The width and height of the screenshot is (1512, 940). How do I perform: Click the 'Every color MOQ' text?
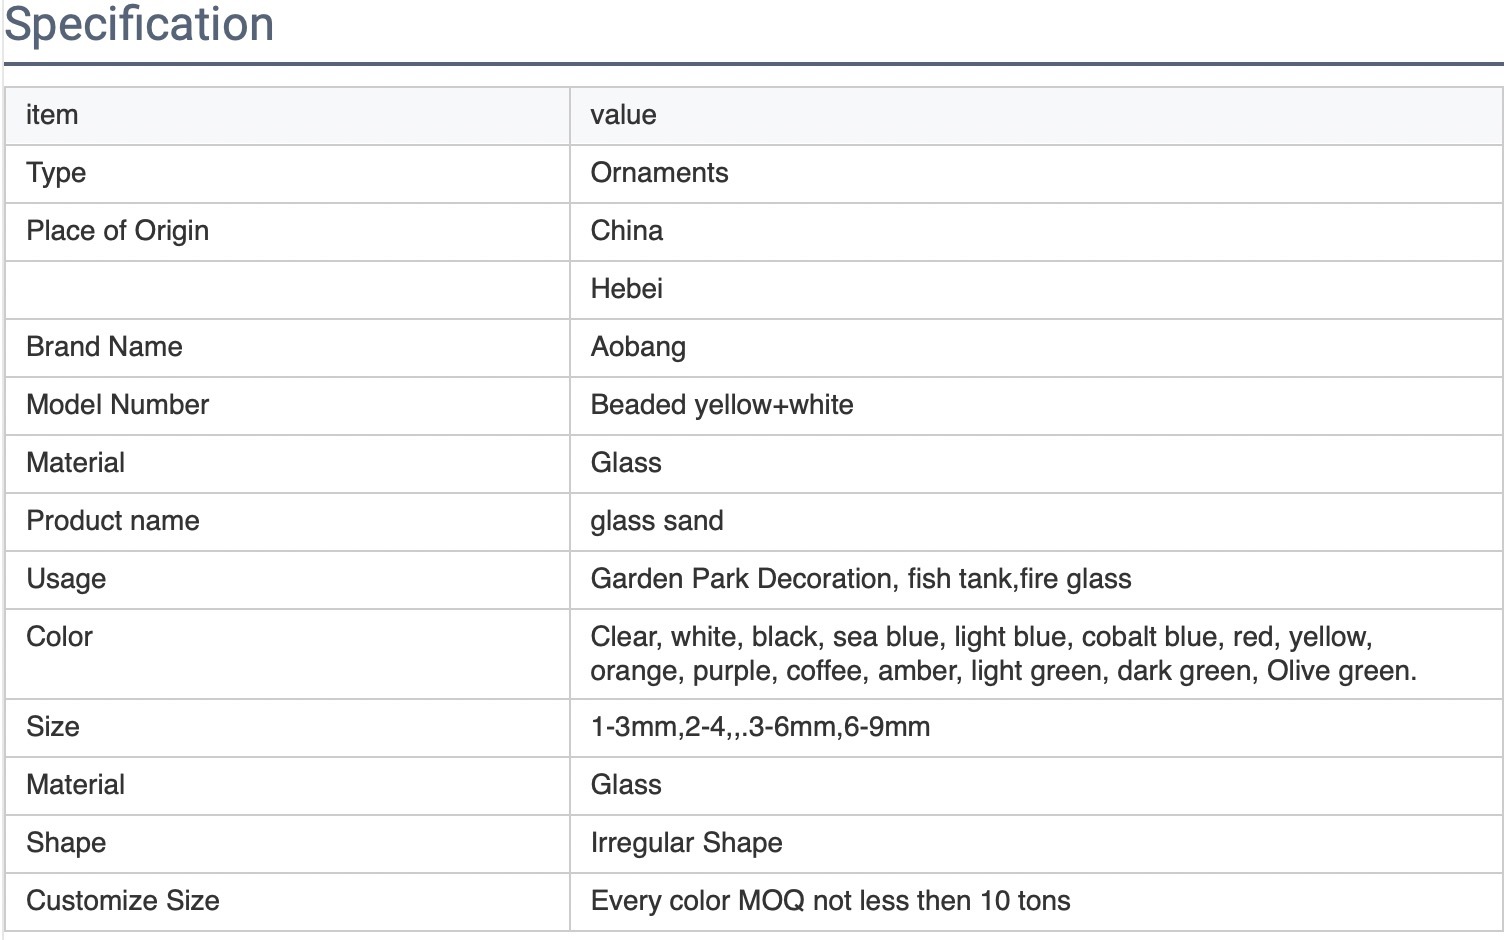[x=829, y=901]
